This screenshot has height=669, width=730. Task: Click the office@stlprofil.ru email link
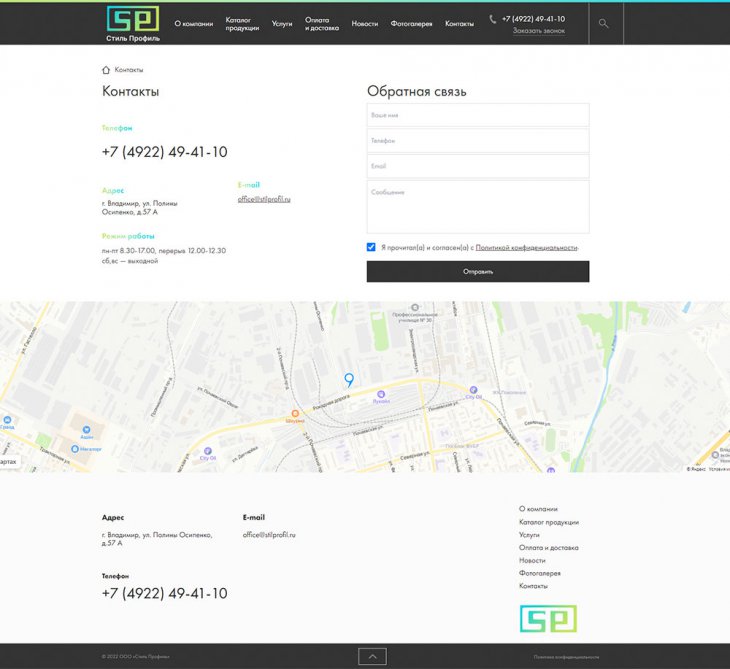(263, 199)
